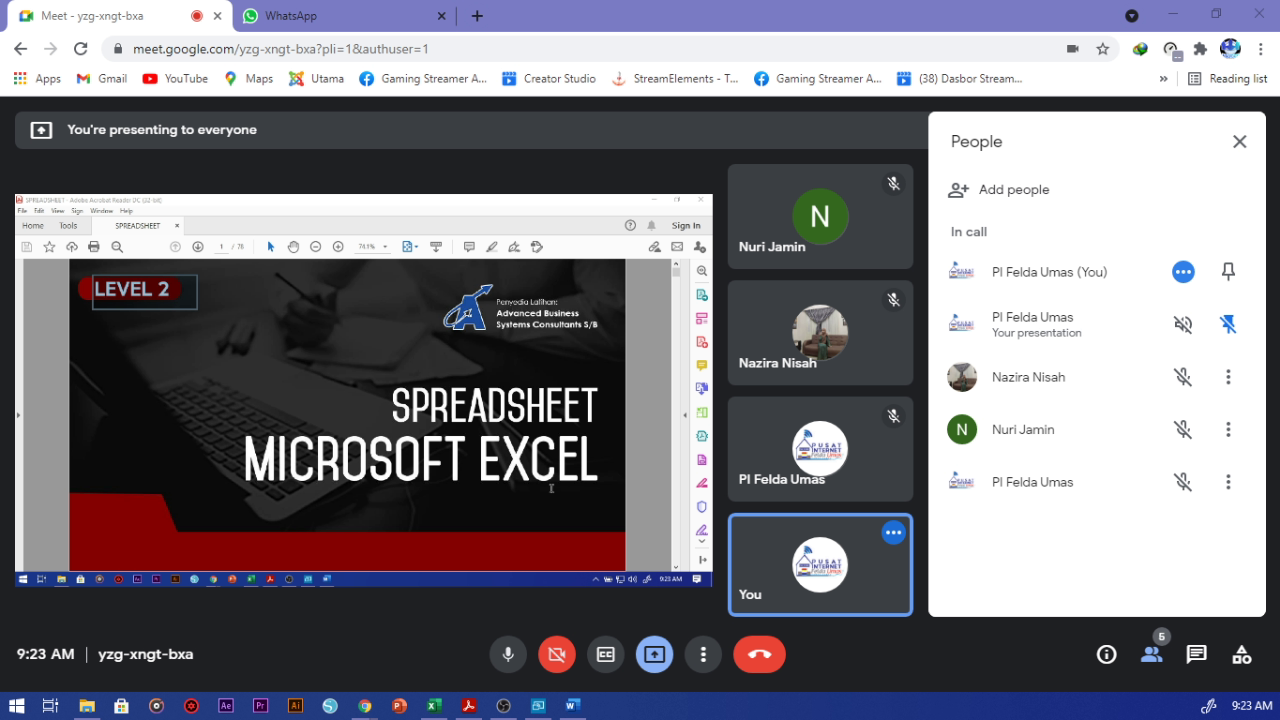
Task: Pin PI Felda Umas (You) to screen
Action: (1228, 272)
